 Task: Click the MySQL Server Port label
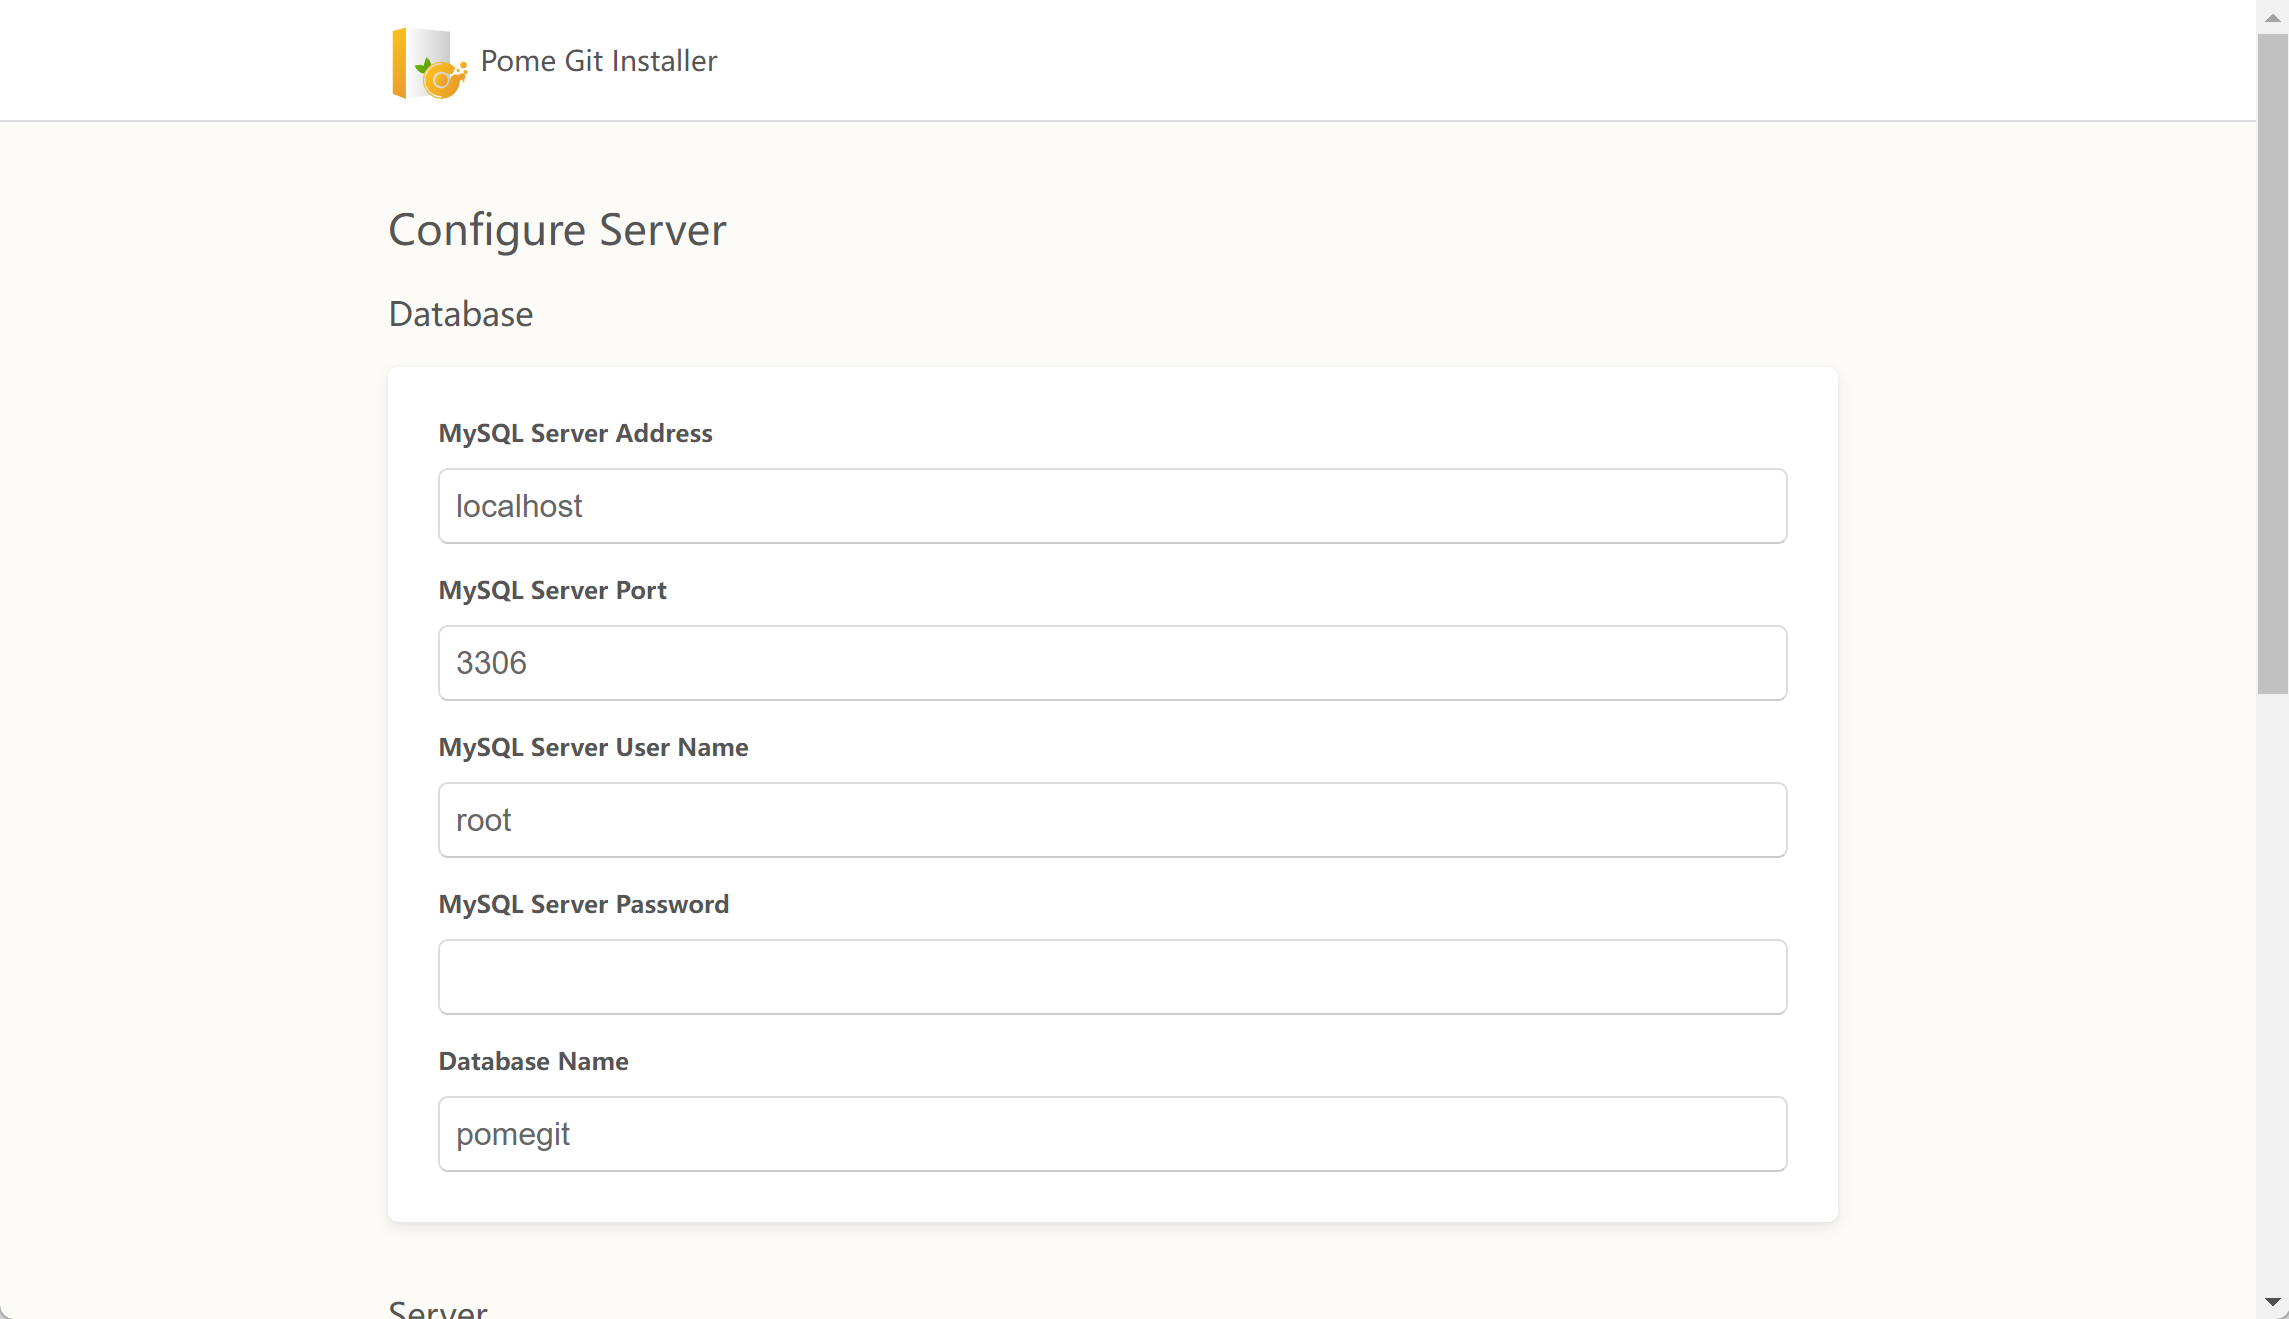pos(552,590)
